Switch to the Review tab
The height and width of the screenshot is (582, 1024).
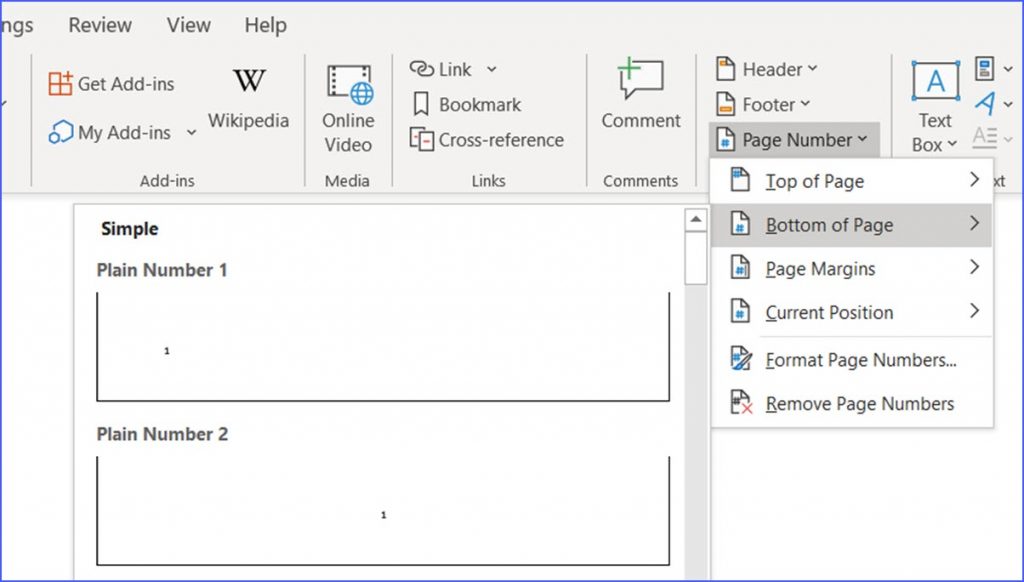tap(99, 25)
